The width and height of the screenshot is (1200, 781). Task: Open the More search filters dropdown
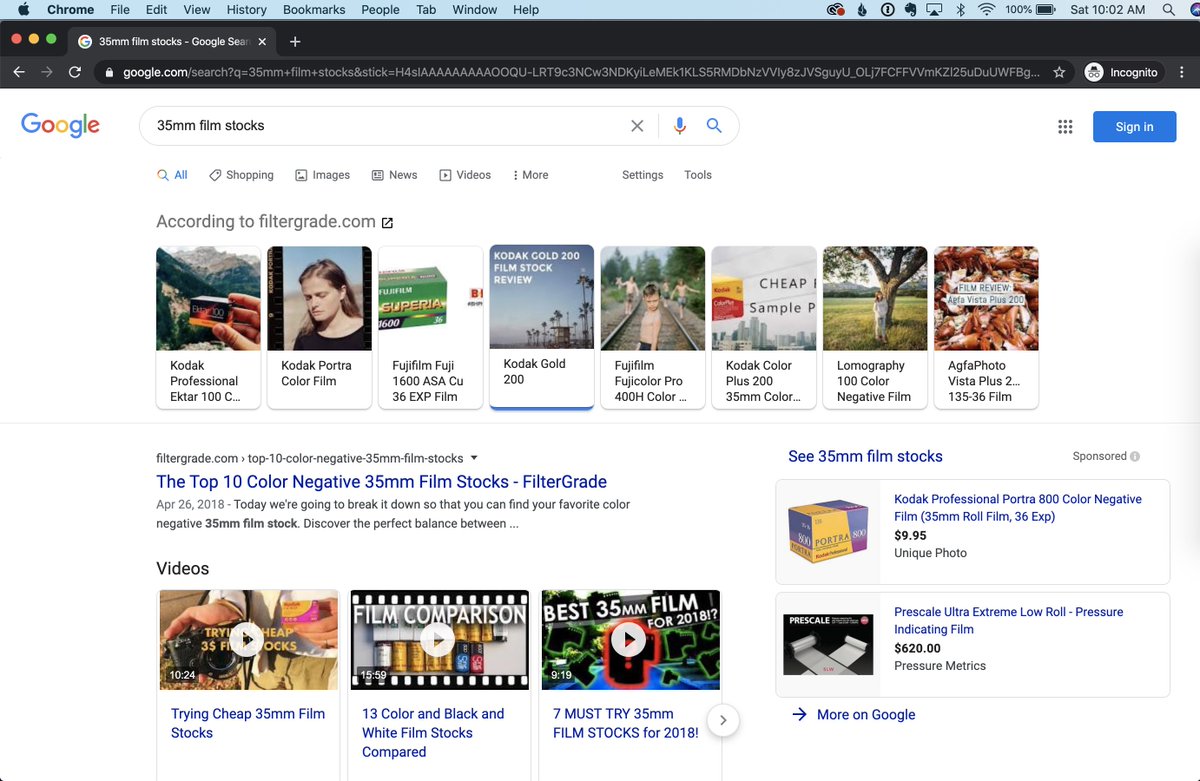530,175
